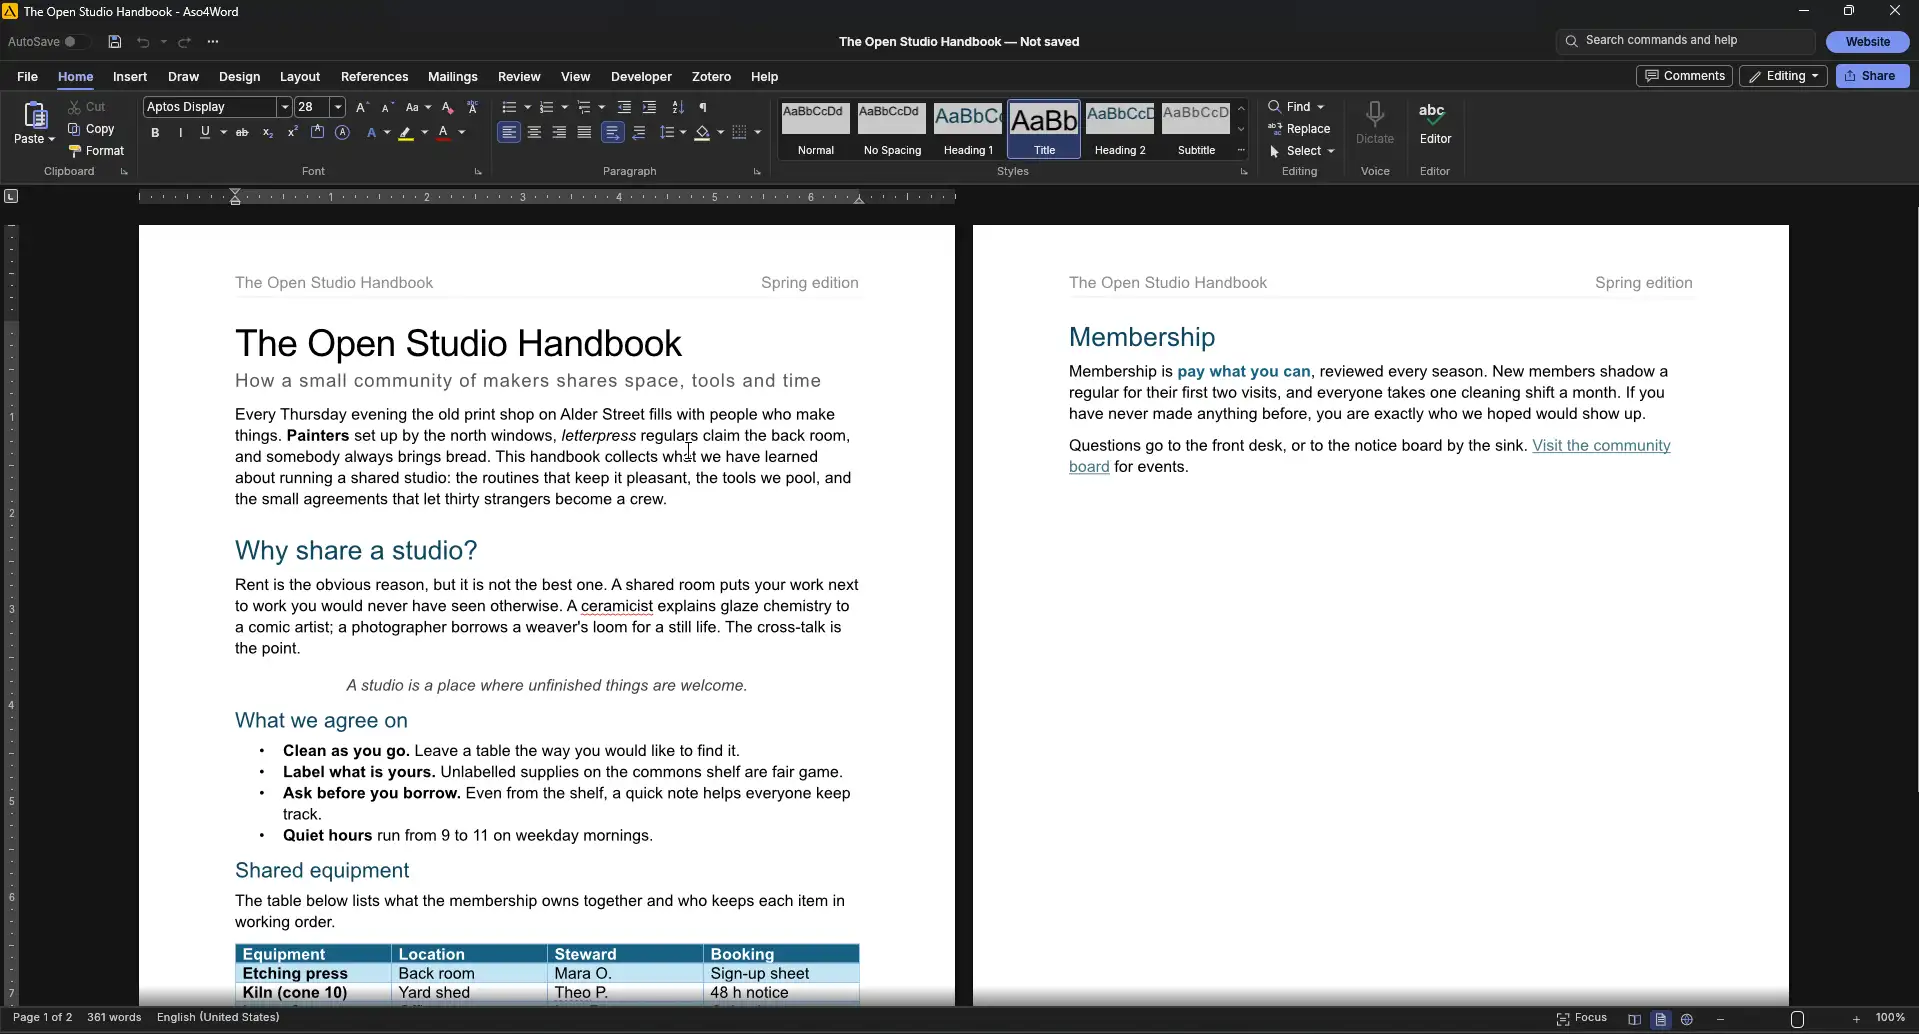Toggle left text alignment
1919x1034 pixels.
509,132
